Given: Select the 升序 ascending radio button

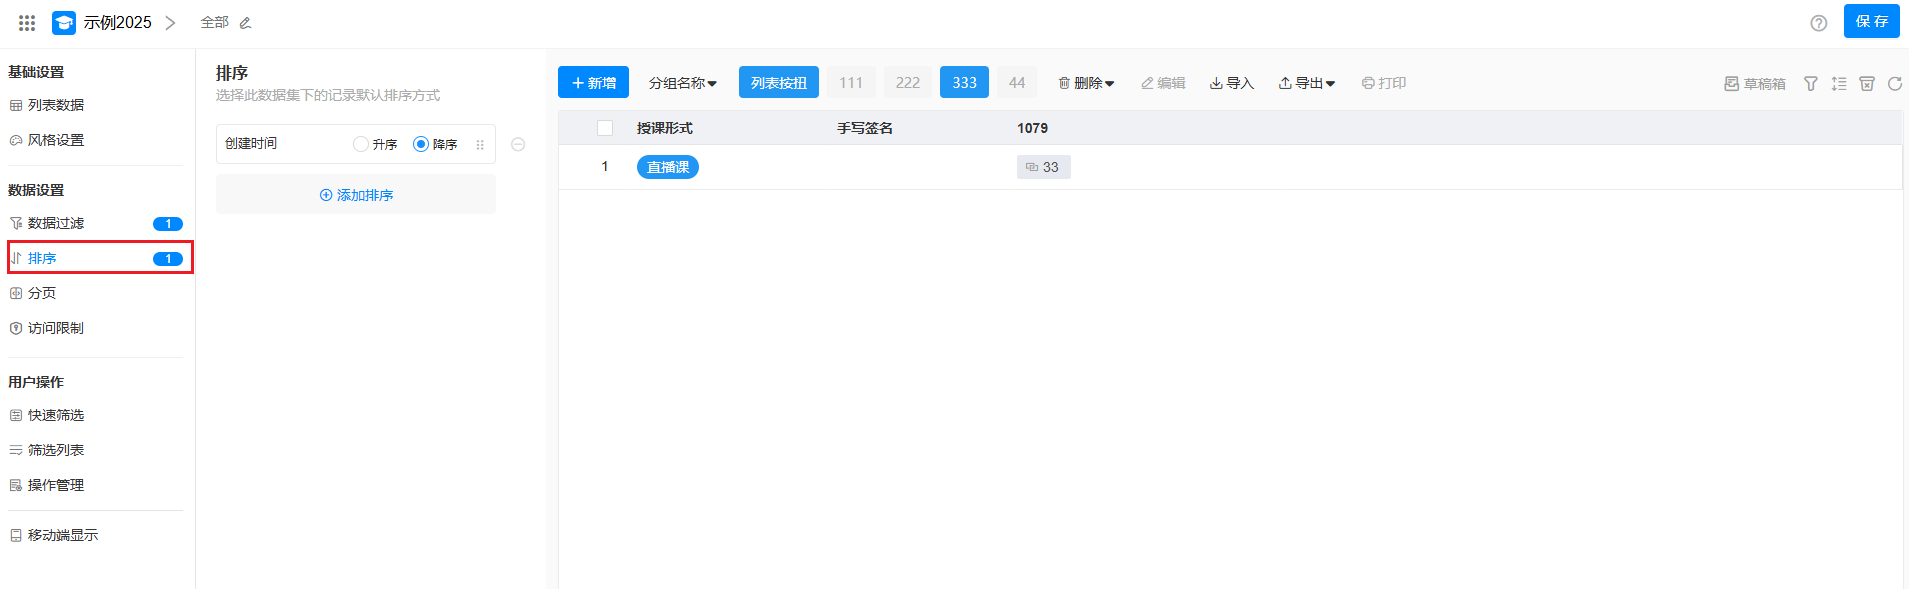Looking at the screenshot, I should click(361, 144).
